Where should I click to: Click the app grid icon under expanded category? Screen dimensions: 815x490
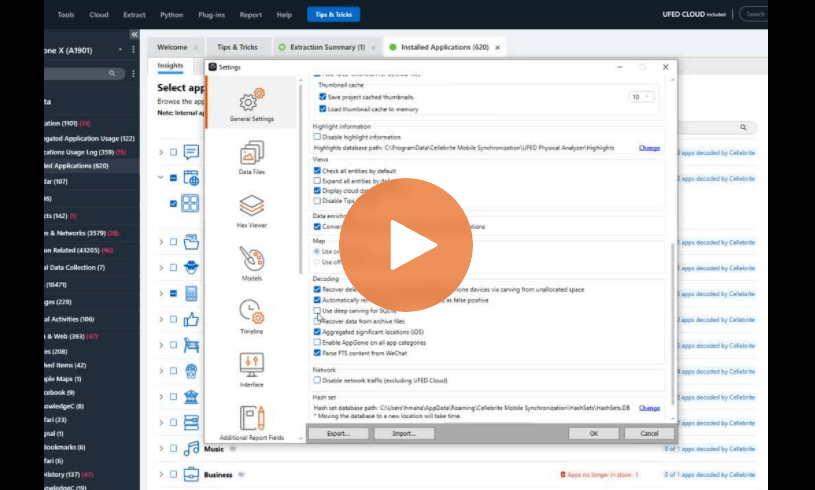coord(190,203)
